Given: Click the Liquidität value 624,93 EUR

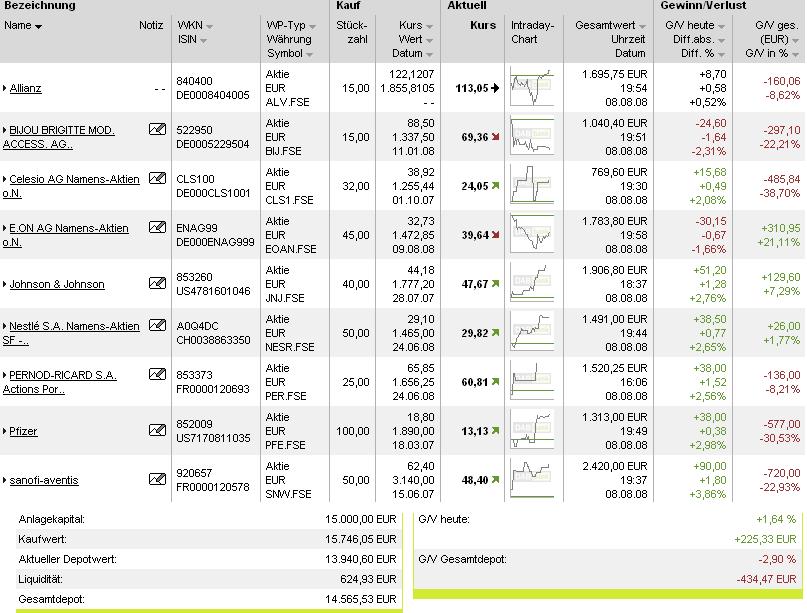Looking at the screenshot, I should pos(368,579).
